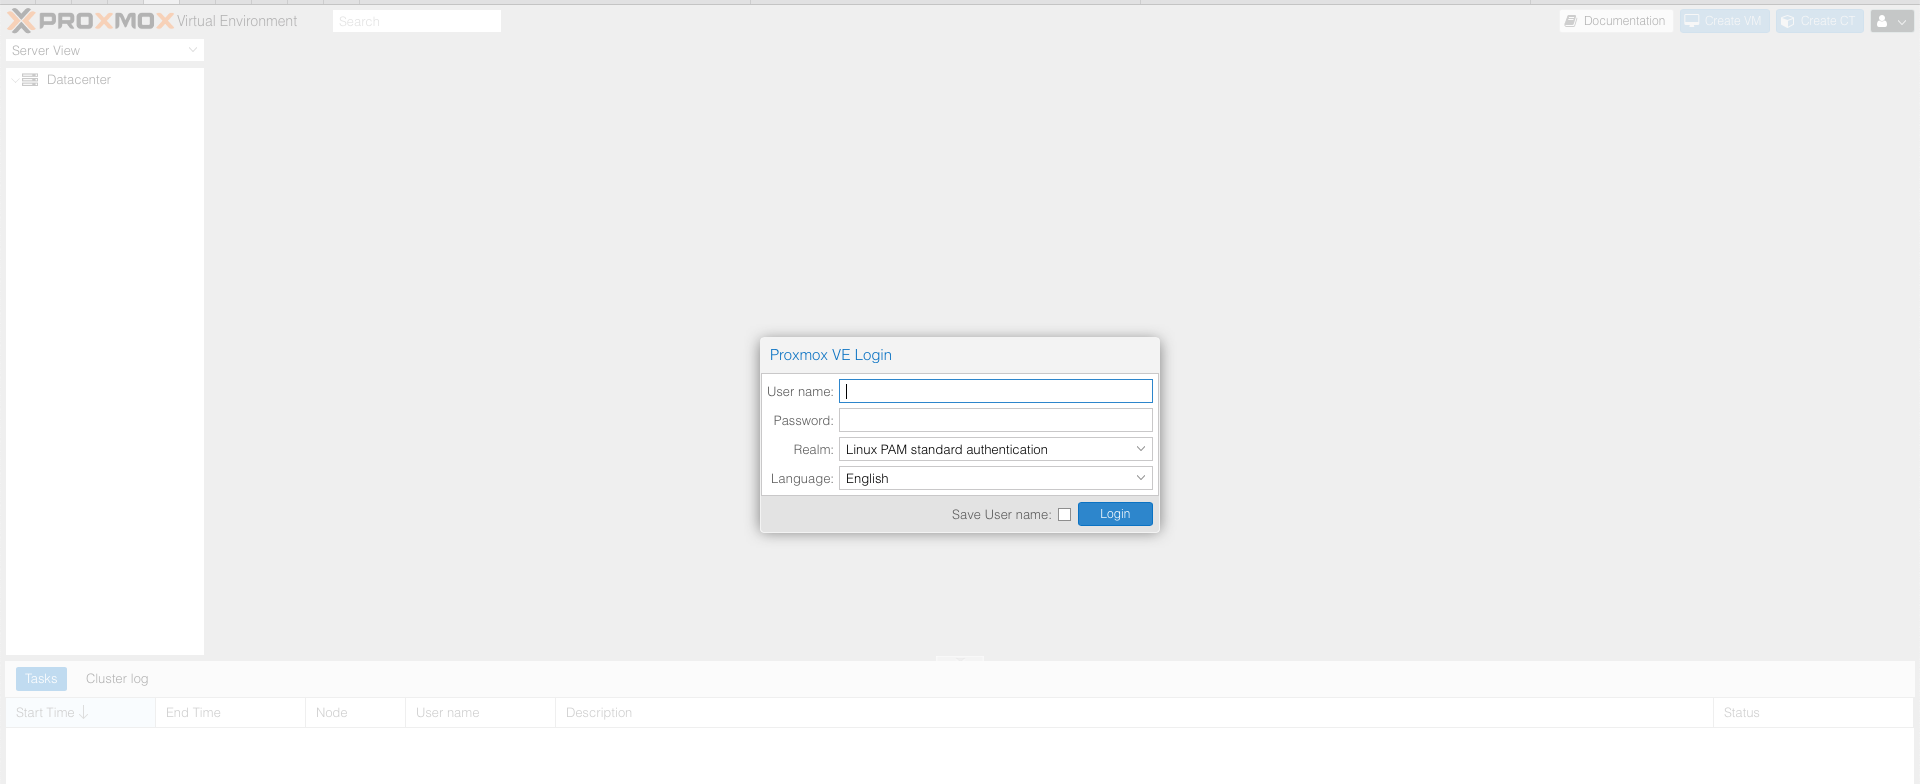Click the top Search box
1920x784 pixels.
(x=416, y=21)
